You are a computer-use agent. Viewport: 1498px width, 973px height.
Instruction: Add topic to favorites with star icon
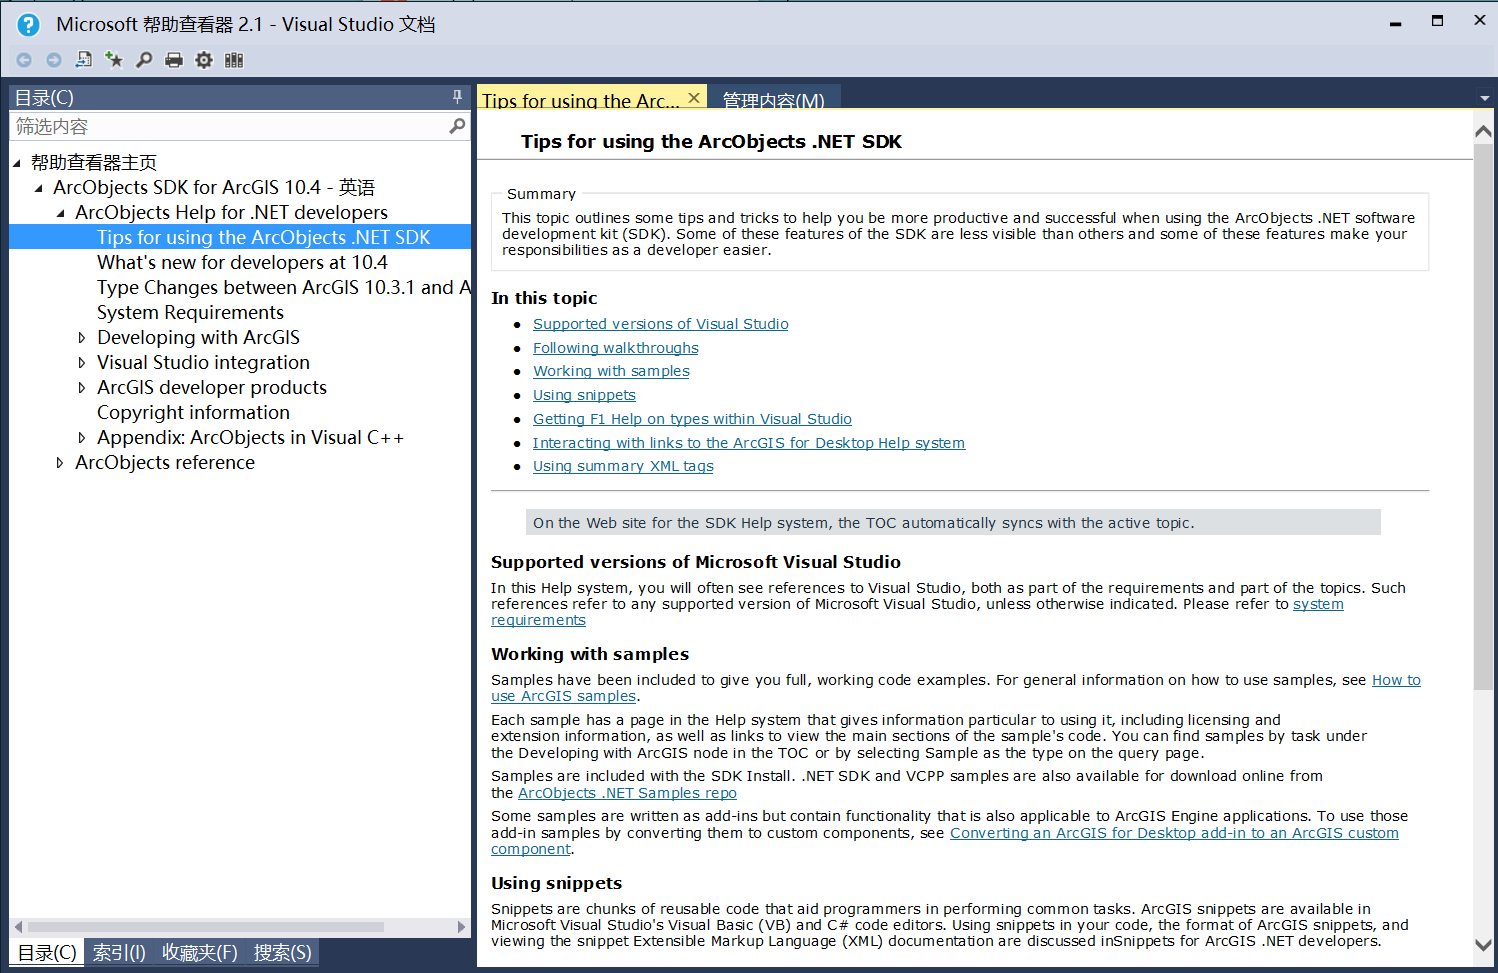[x=114, y=60]
